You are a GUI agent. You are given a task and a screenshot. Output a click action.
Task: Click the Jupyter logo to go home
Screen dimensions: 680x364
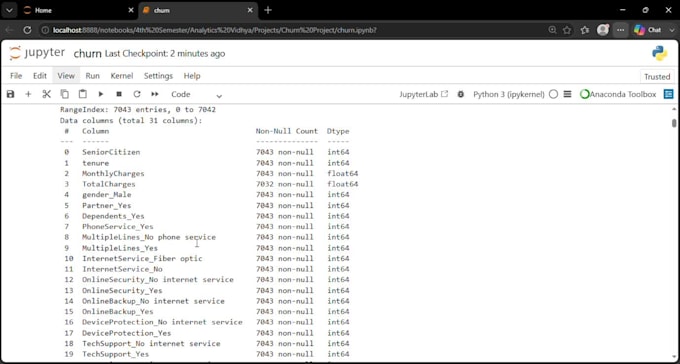[x=37, y=53]
